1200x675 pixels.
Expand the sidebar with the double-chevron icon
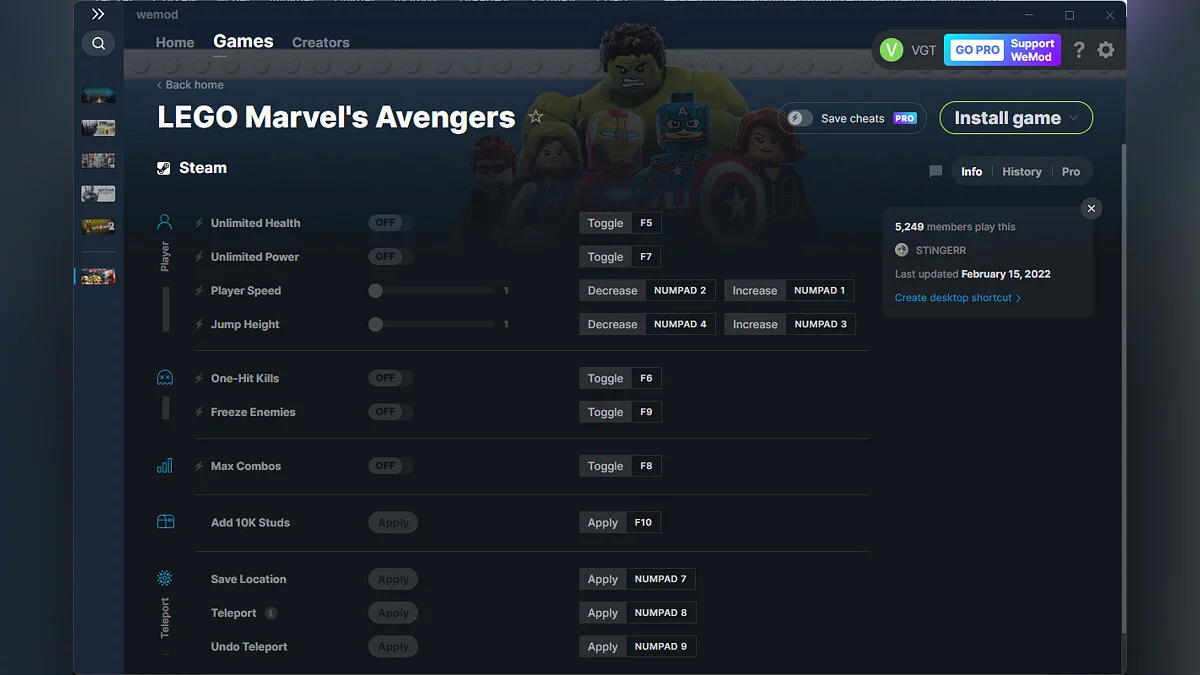click(98, 14)
